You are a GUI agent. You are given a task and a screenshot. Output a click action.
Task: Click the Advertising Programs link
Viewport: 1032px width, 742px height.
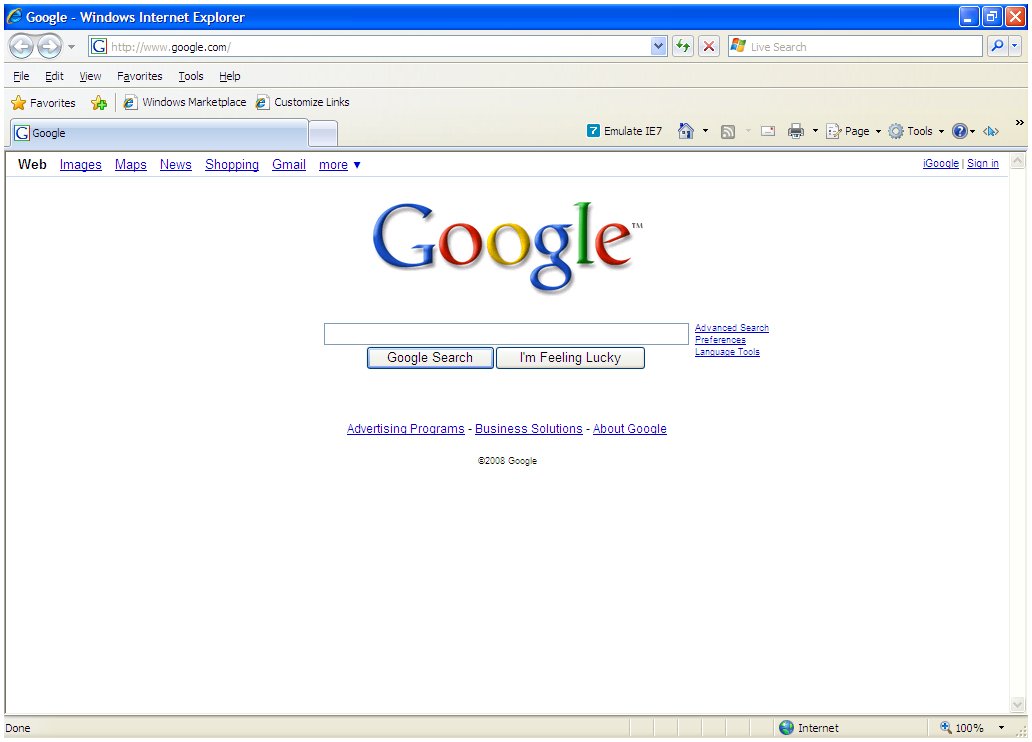coord(405,429)
